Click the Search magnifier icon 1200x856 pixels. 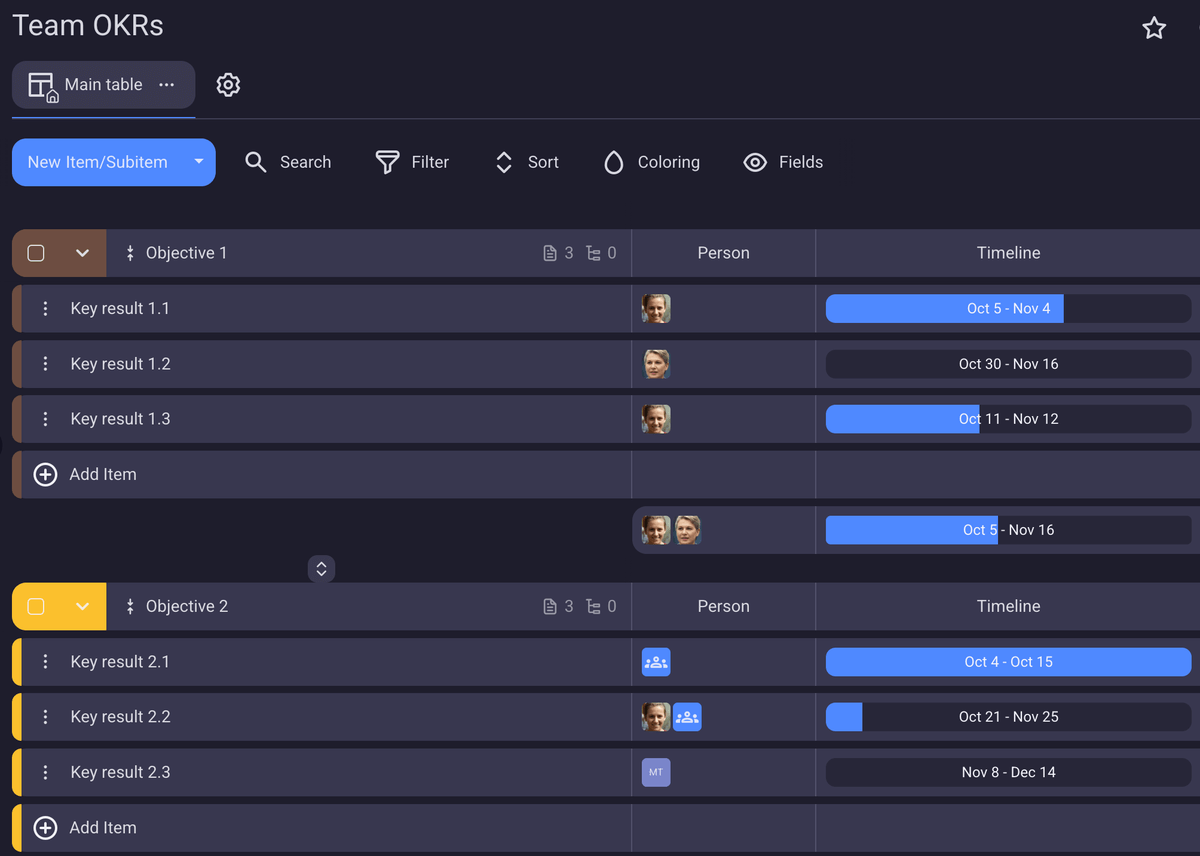(256, 162)
